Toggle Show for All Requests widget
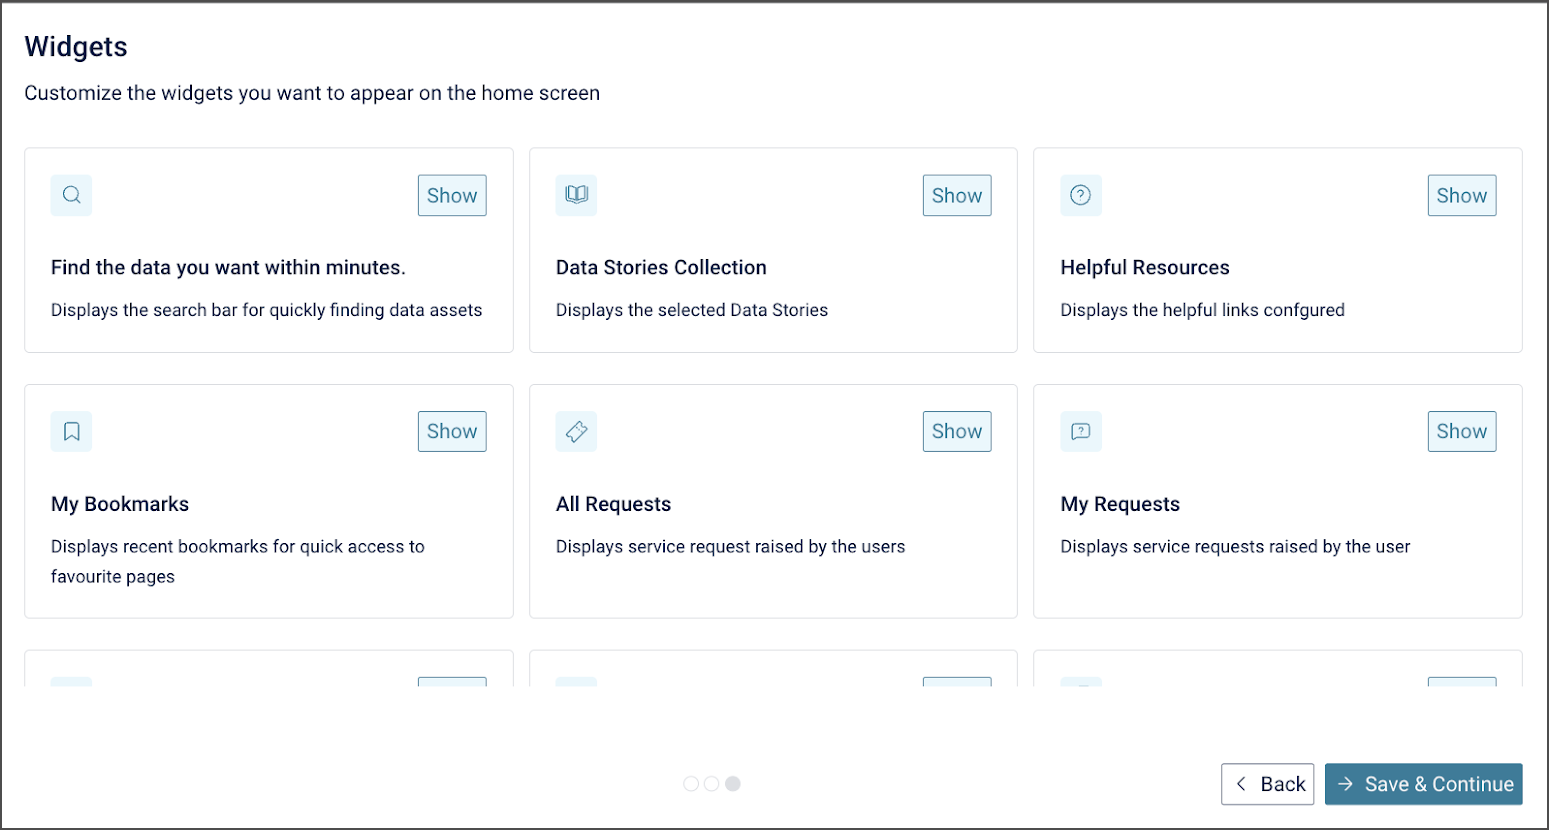1549x830 pixels. tap(957, 432)
